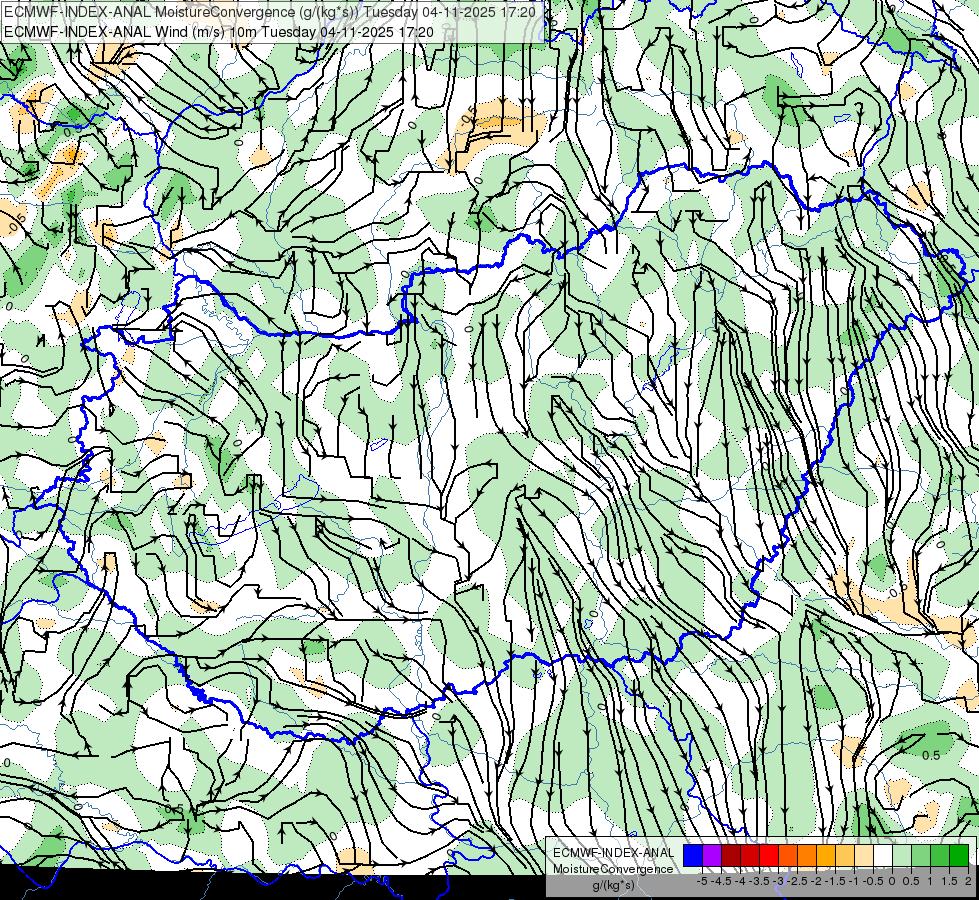Screen dimensions: 979x900
Task: Click the legend label ECMWF-INDEX-ANAL
Action: [614, 853]
